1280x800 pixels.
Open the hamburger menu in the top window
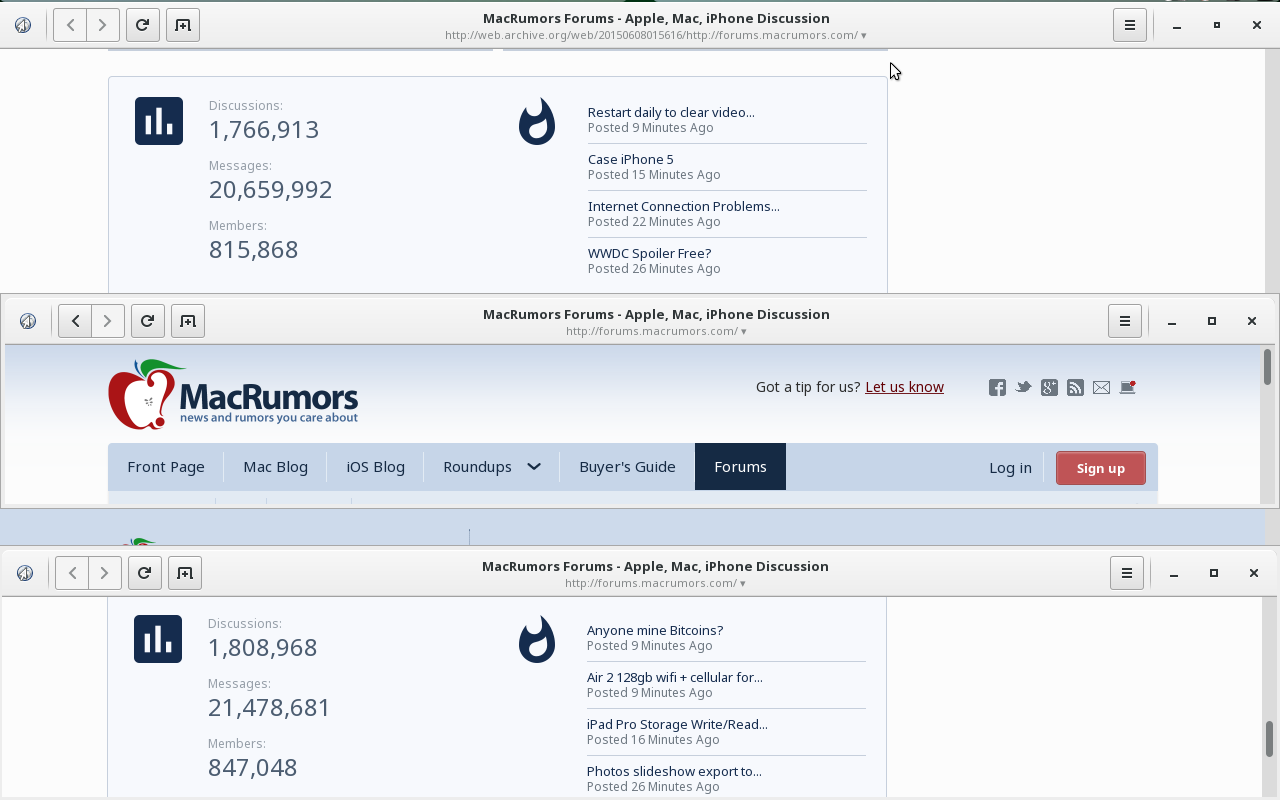tap(1130, 25)
